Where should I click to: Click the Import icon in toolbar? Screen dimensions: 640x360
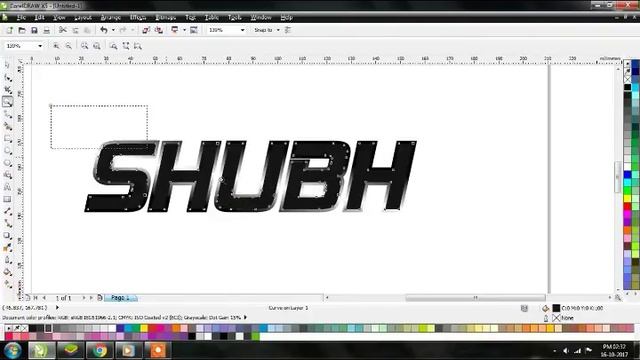pyautogui.click(x=146, y=30)
